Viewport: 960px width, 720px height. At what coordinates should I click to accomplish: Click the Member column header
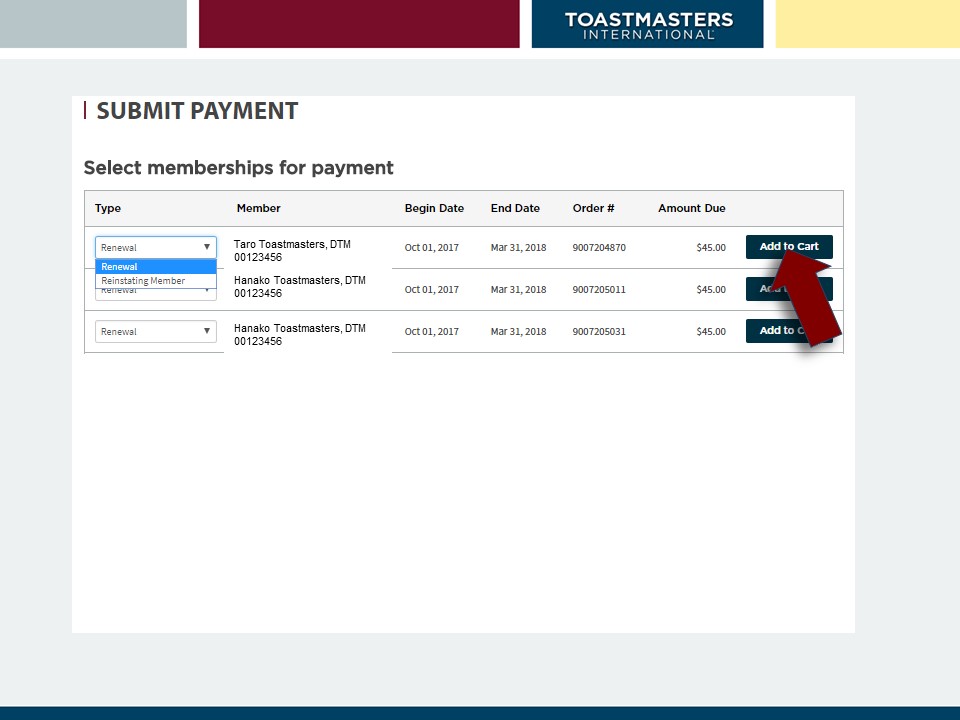coord(258,208)
